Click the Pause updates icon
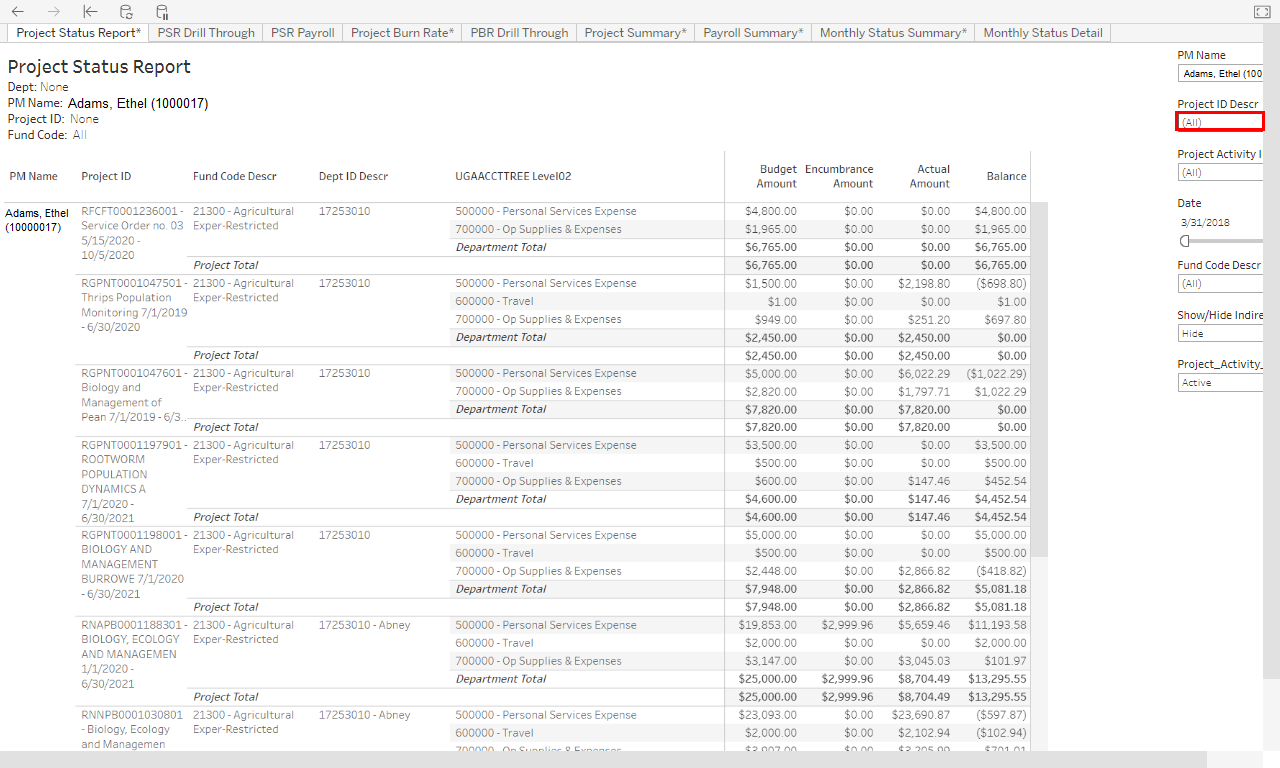 (162, 12)
